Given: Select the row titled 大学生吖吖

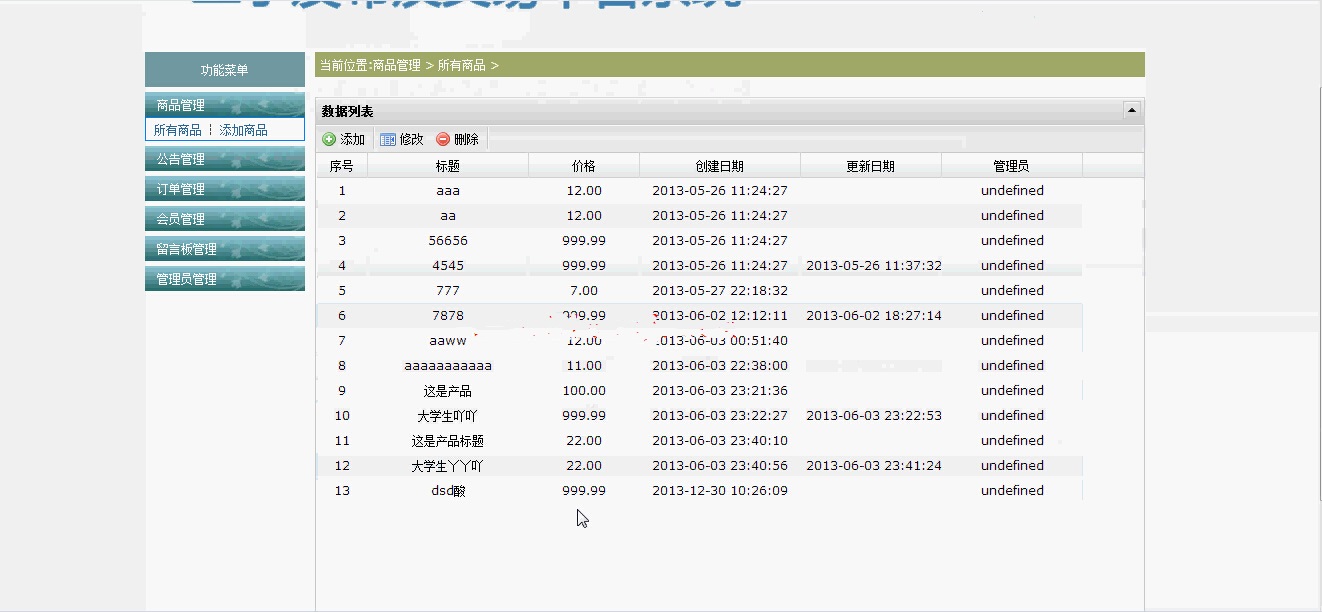Looking at the screenshot, I should tap(699, 415).
